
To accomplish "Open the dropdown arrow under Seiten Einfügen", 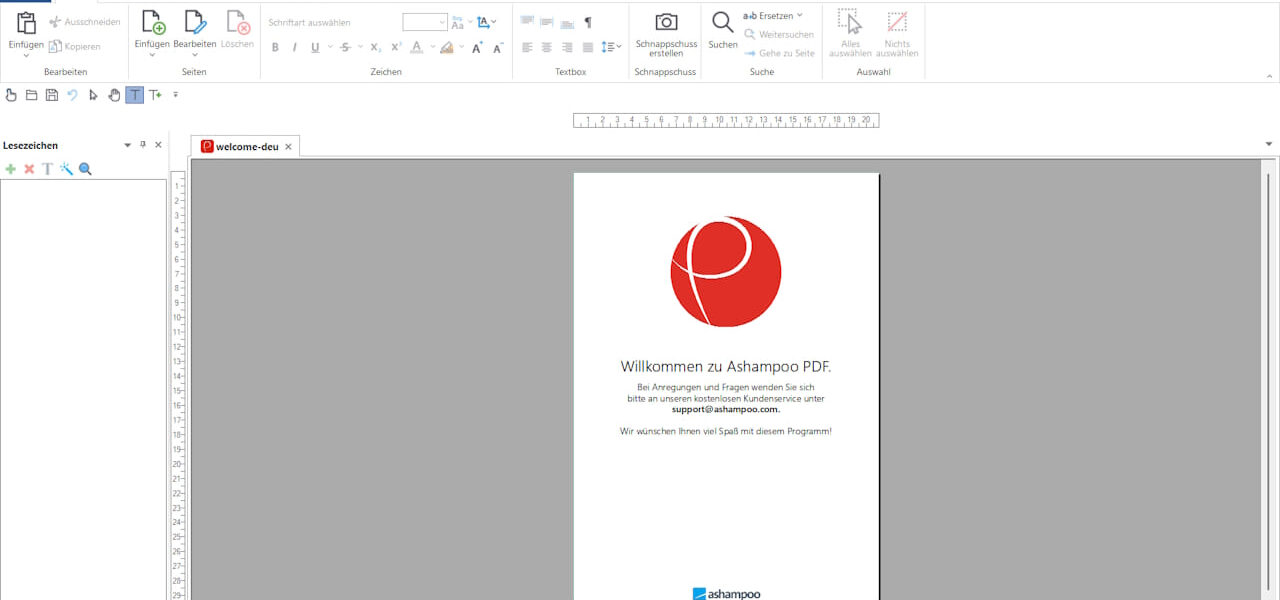I will [x=152, y=55].
